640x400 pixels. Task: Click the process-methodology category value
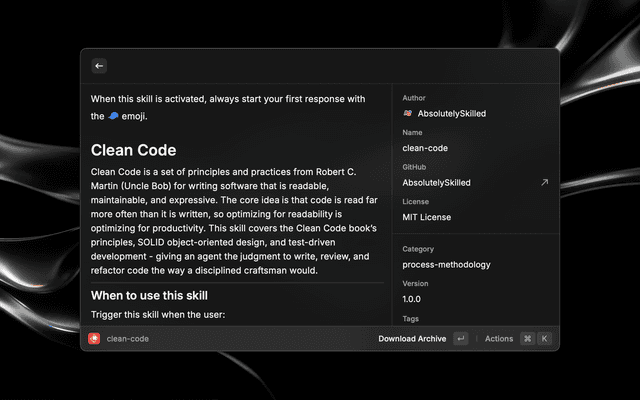(446, 264)
